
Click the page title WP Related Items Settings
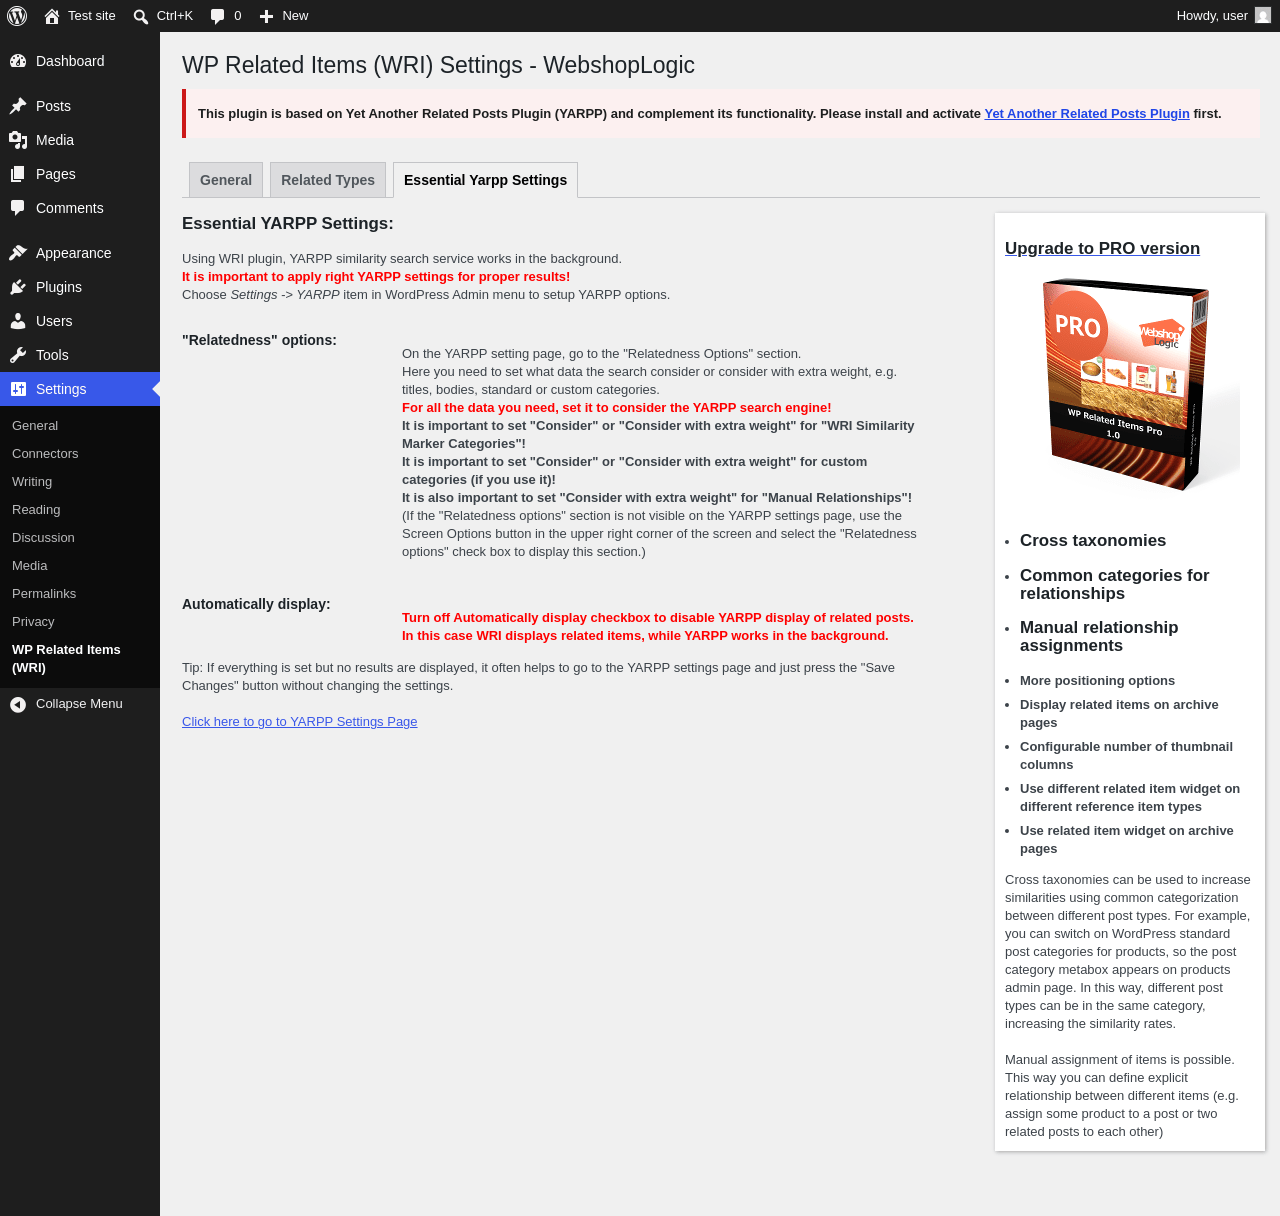tap(438, 66)
